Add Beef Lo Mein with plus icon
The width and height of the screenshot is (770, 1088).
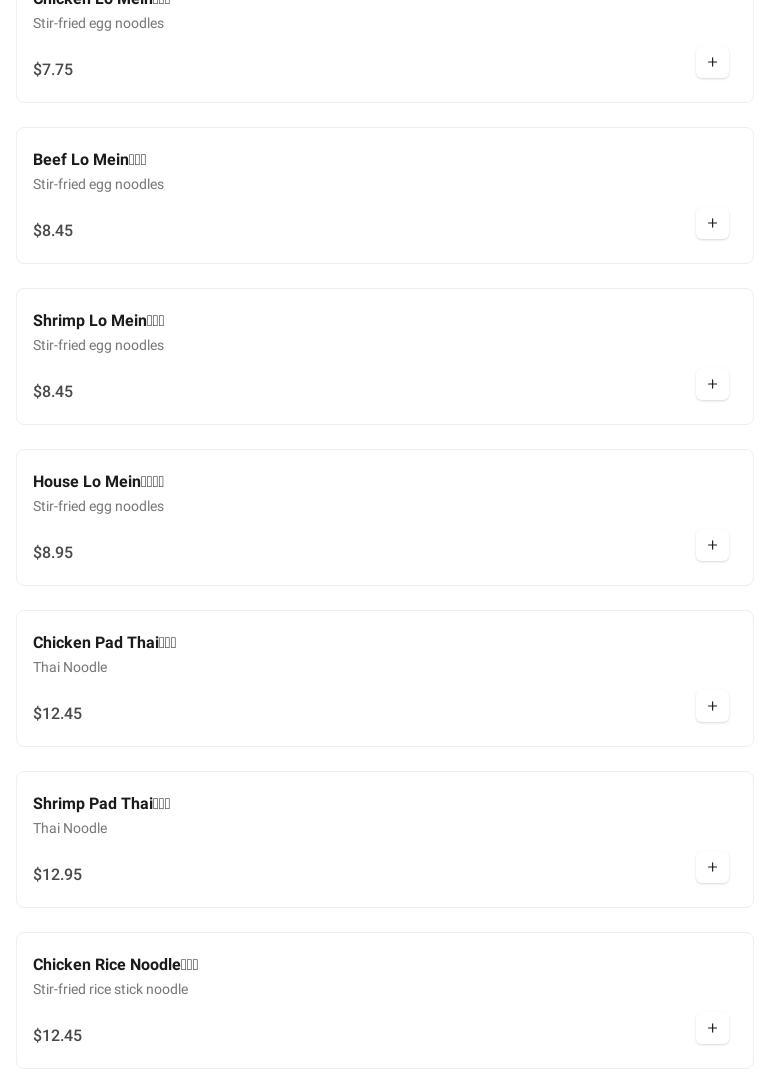[712, 223]
